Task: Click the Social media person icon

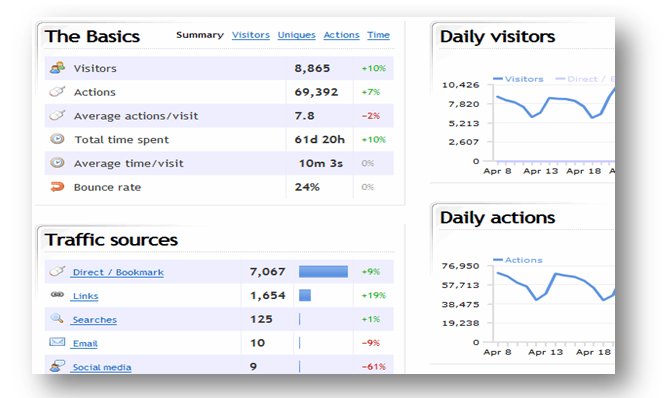Action: point(57,366)
